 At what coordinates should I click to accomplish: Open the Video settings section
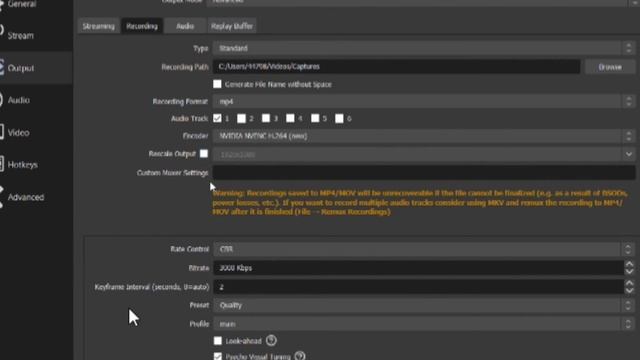point(18,133)
